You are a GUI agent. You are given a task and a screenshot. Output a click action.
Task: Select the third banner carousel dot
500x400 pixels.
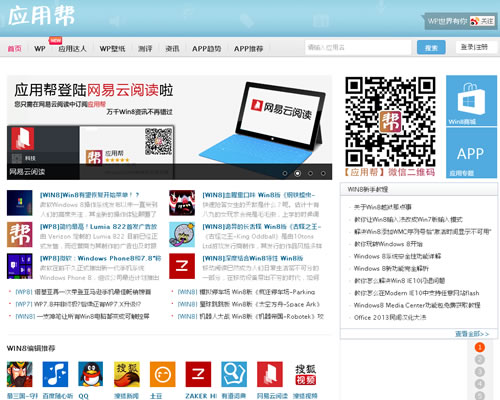click(x=310, y=173)
